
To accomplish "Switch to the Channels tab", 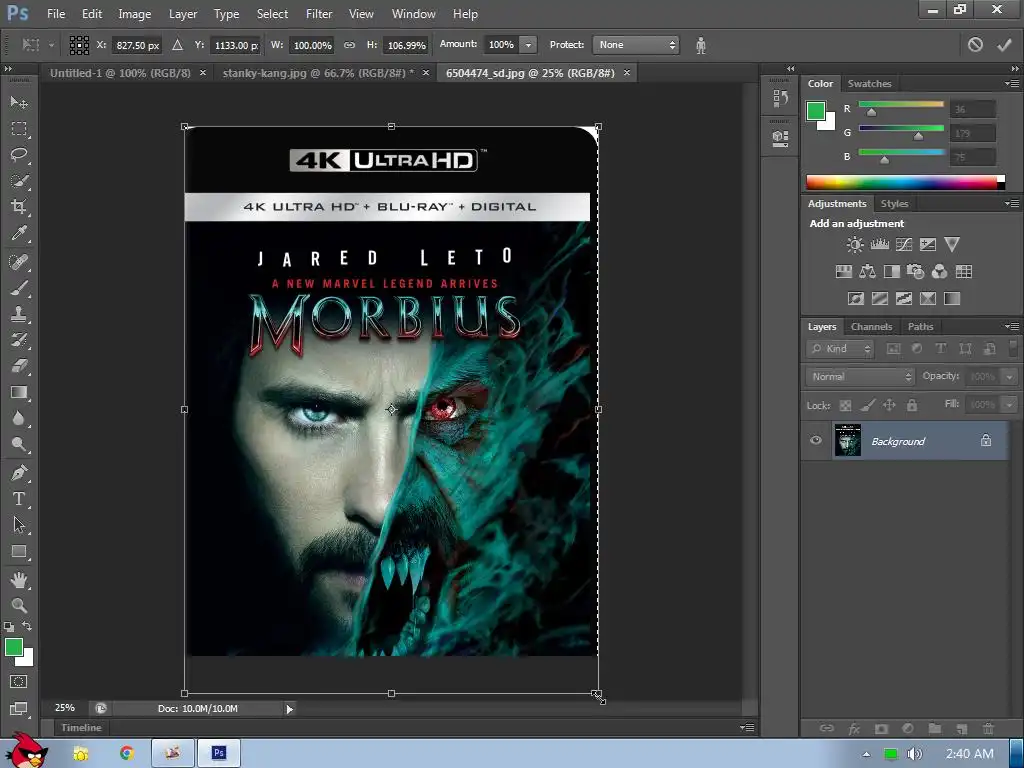I will (871, 327).
